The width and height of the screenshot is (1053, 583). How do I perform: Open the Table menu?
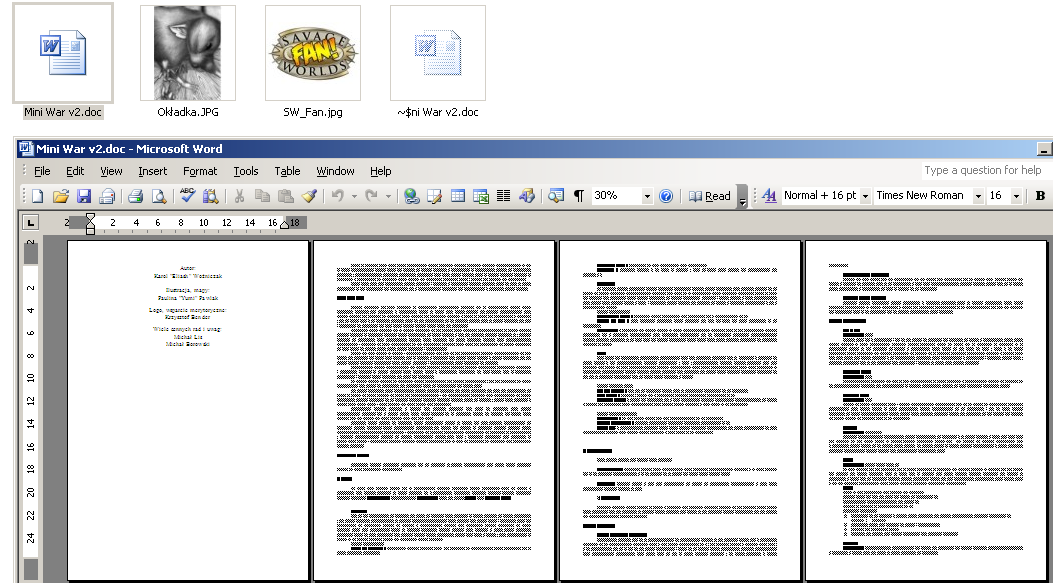(x=287, y=171)
